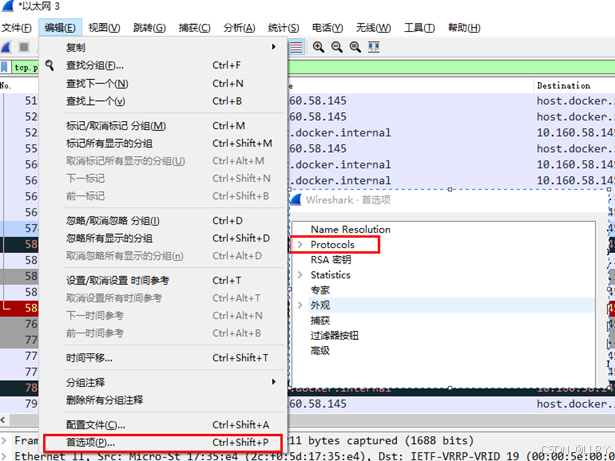Select 外观 in preferences tree

click(x=320, y=305)
